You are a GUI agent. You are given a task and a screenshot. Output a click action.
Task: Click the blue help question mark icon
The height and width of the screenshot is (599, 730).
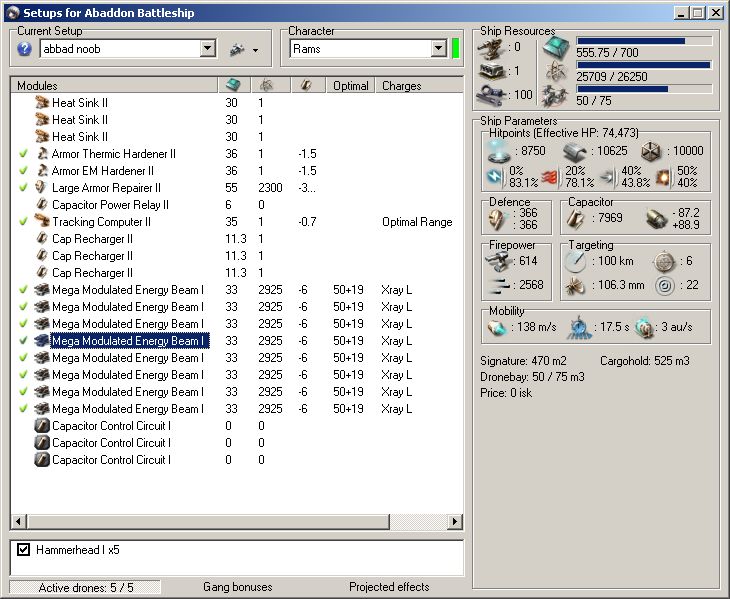coord(25,49)
